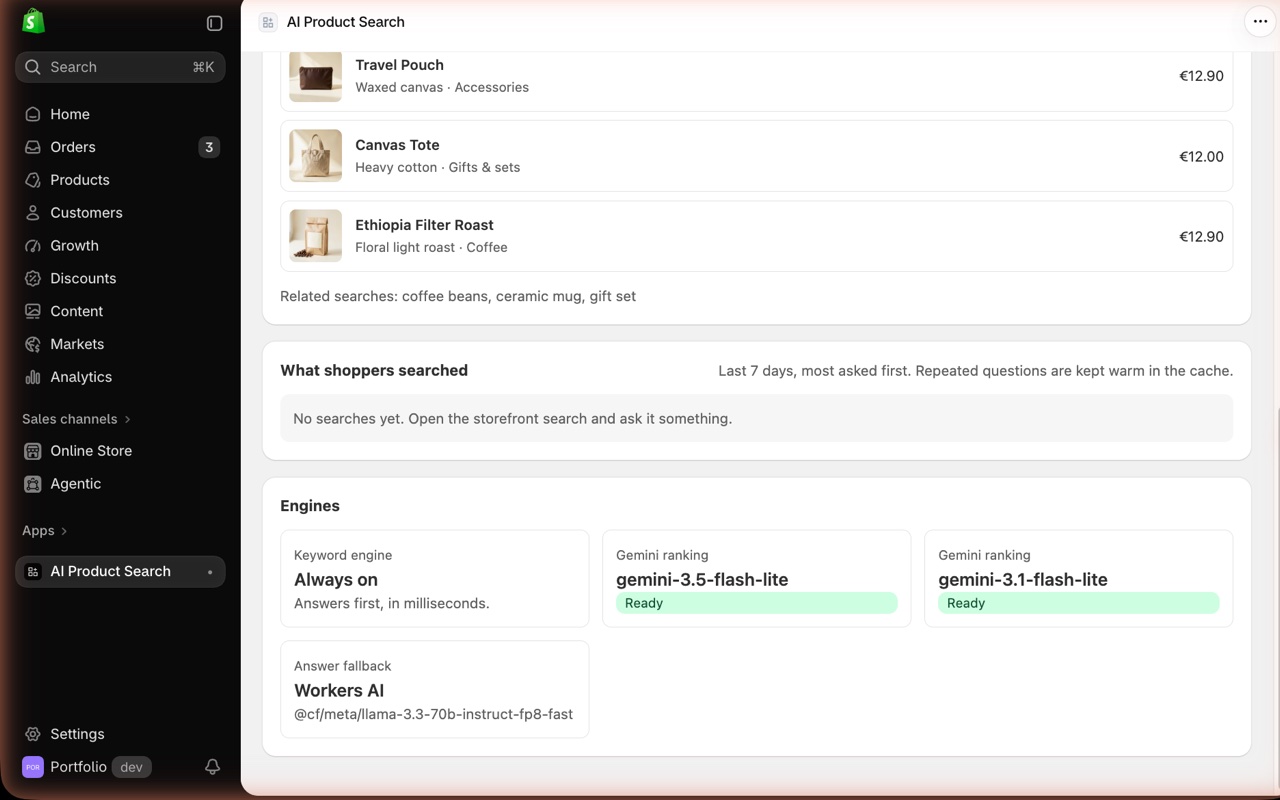Click the Discounts badge icon
The image size is (1280, 800).
33,279
